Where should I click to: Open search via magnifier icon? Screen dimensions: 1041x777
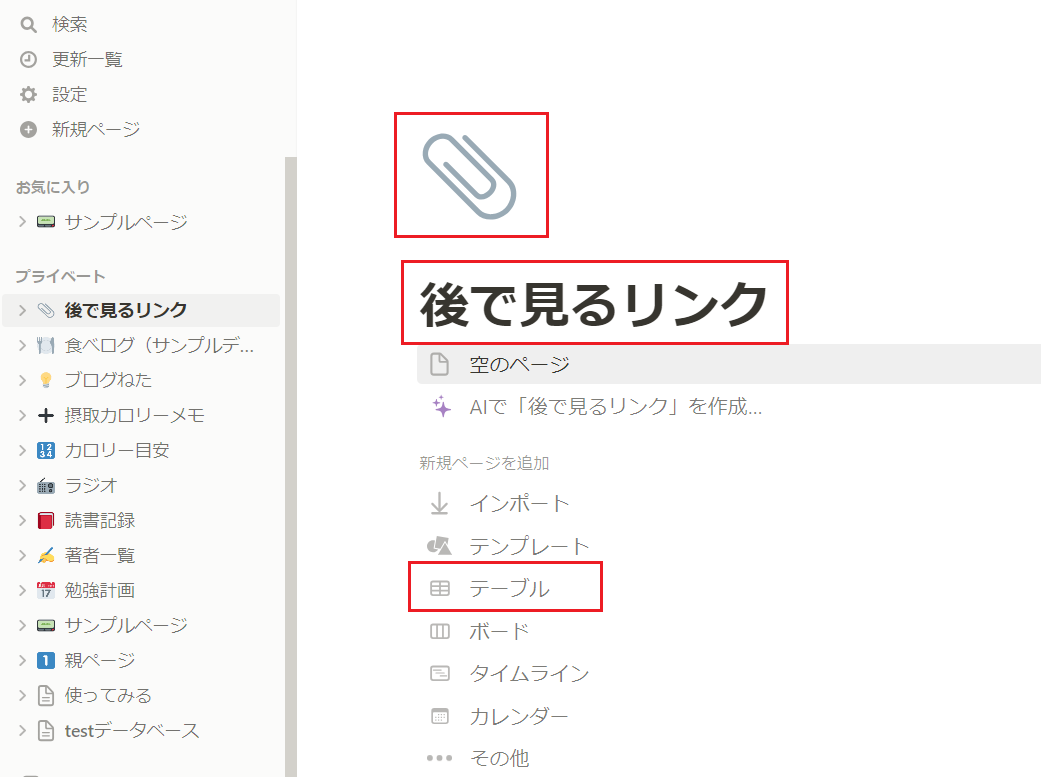28,25
